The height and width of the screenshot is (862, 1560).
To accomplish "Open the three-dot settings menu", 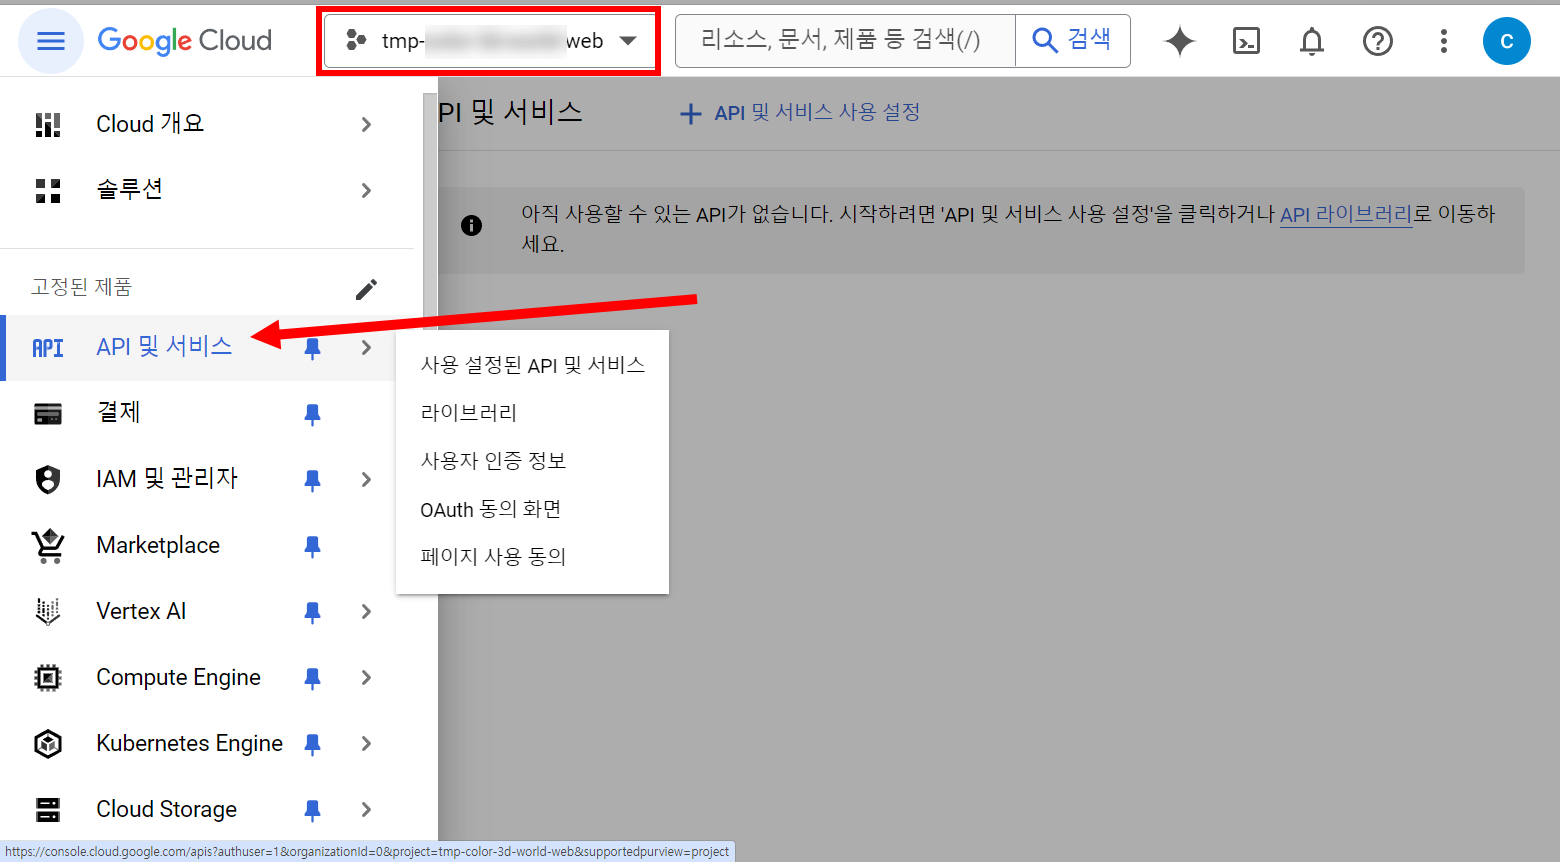I will pos(1443,41).
